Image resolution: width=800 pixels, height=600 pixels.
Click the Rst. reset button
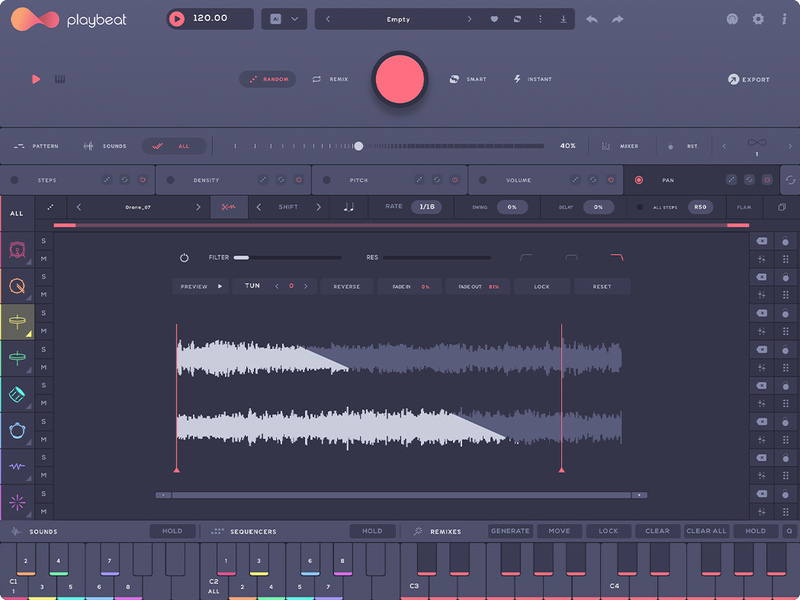(x=684, y=146)
